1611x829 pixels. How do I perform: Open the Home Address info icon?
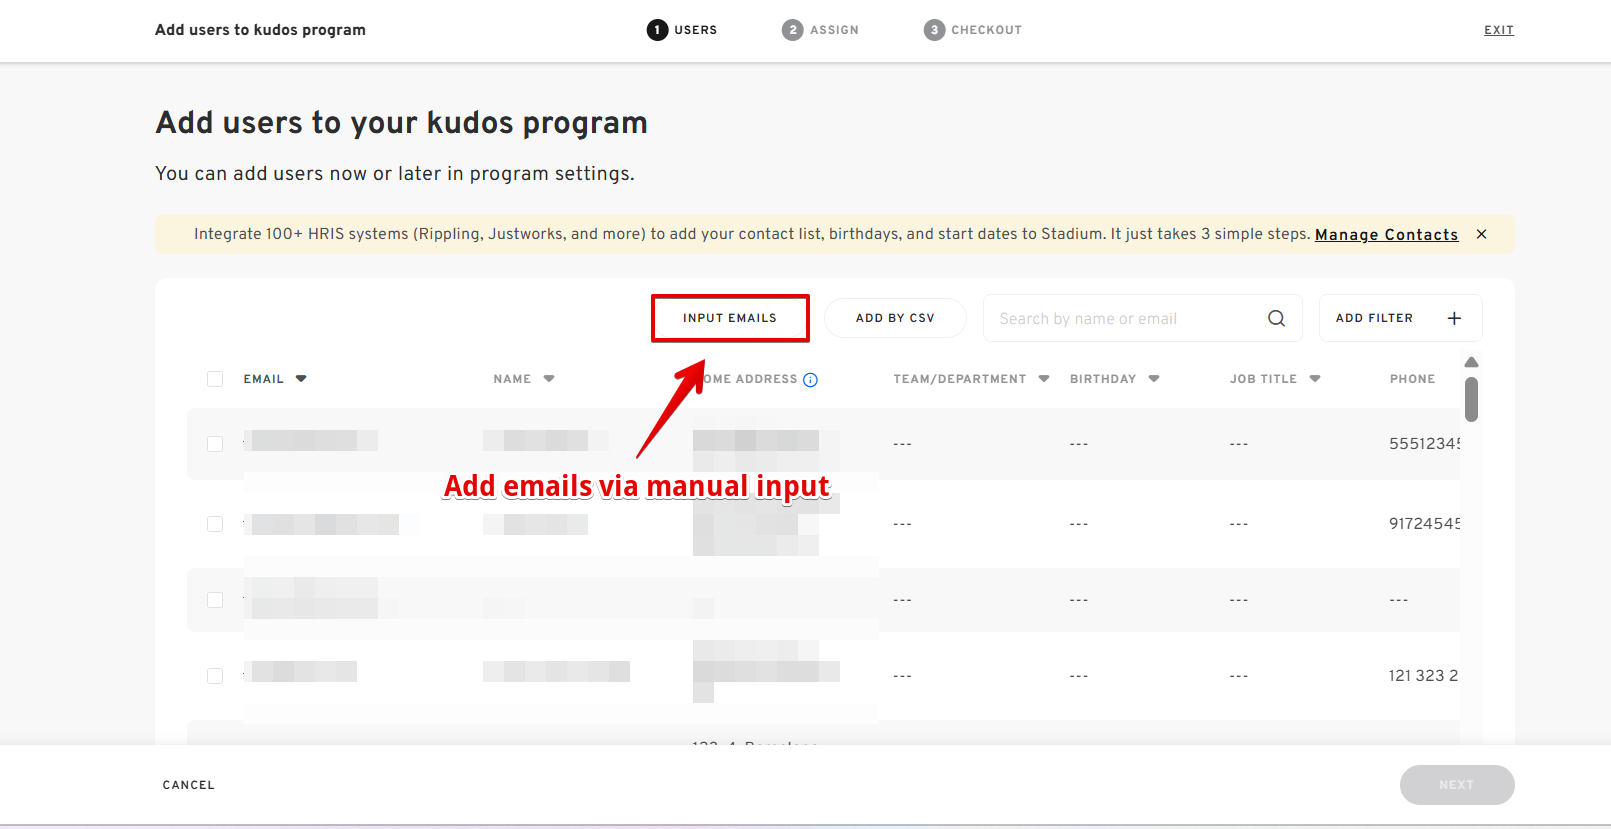pos(810,380)
